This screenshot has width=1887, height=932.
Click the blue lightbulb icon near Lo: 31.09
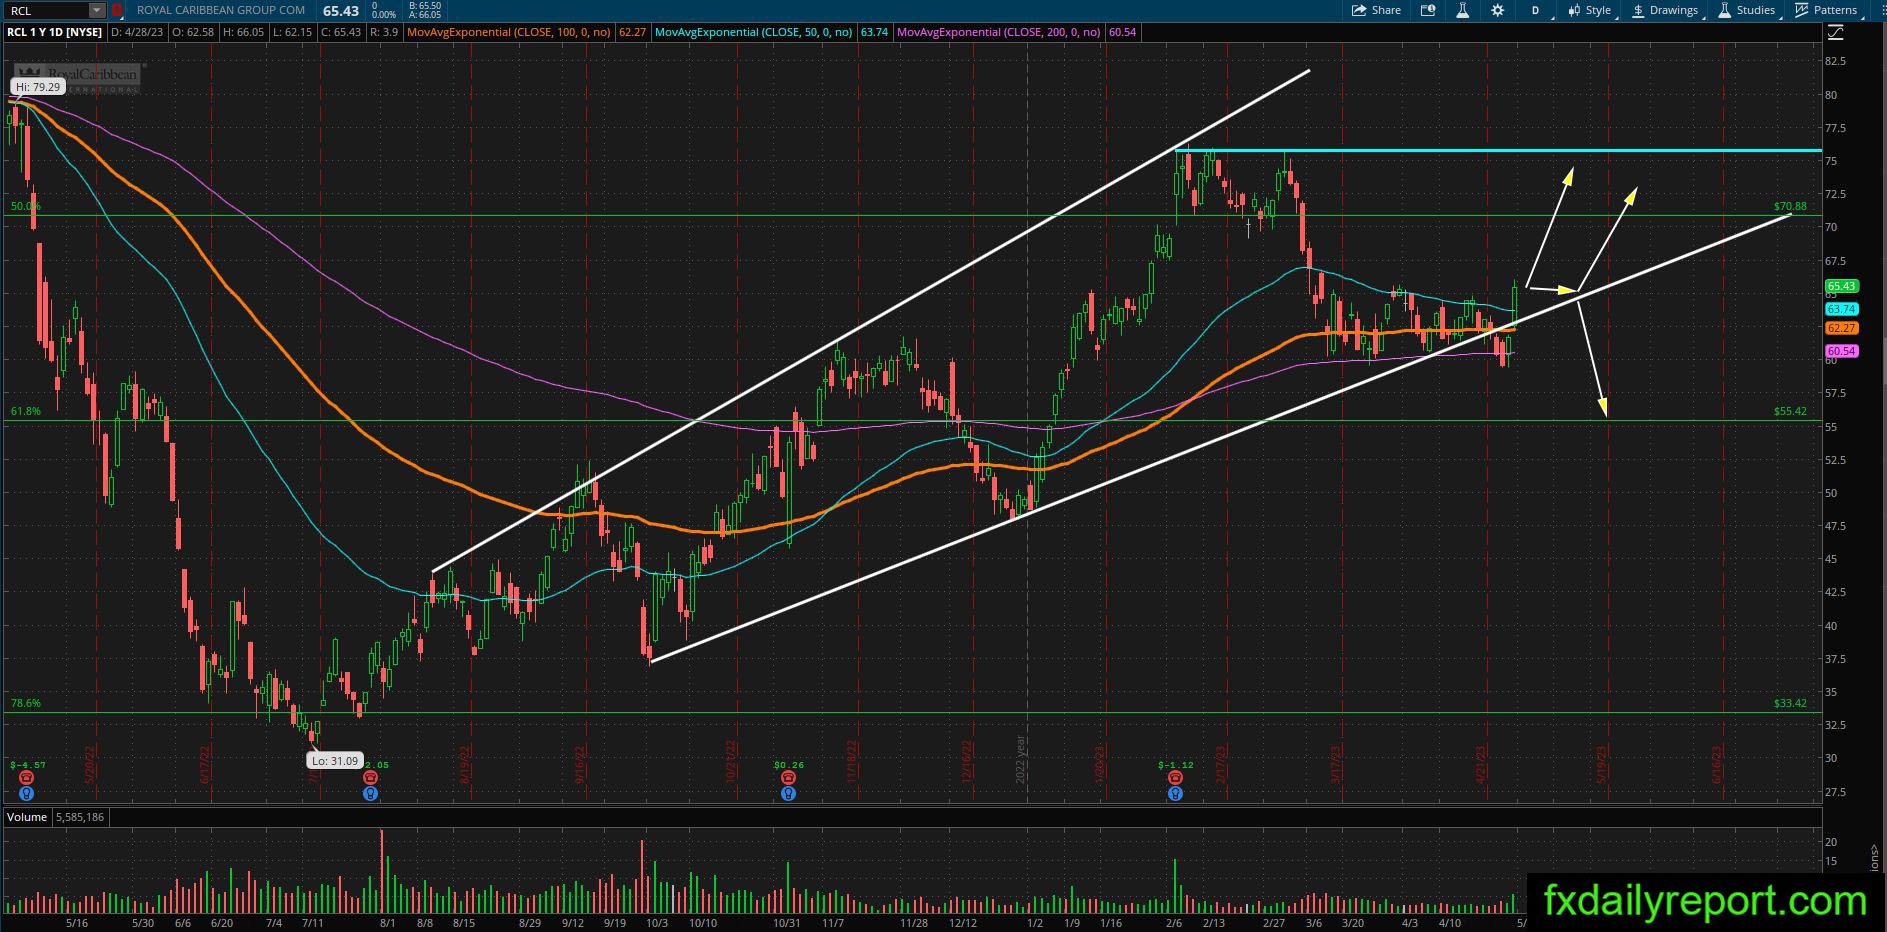coord(371,794)
